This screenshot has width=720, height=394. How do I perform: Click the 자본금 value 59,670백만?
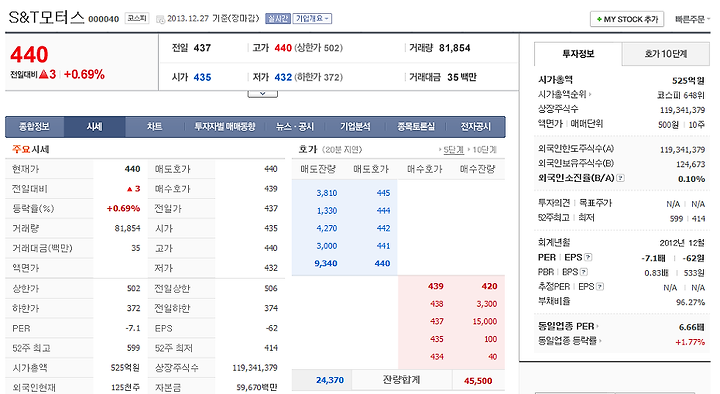coord(257,388)
